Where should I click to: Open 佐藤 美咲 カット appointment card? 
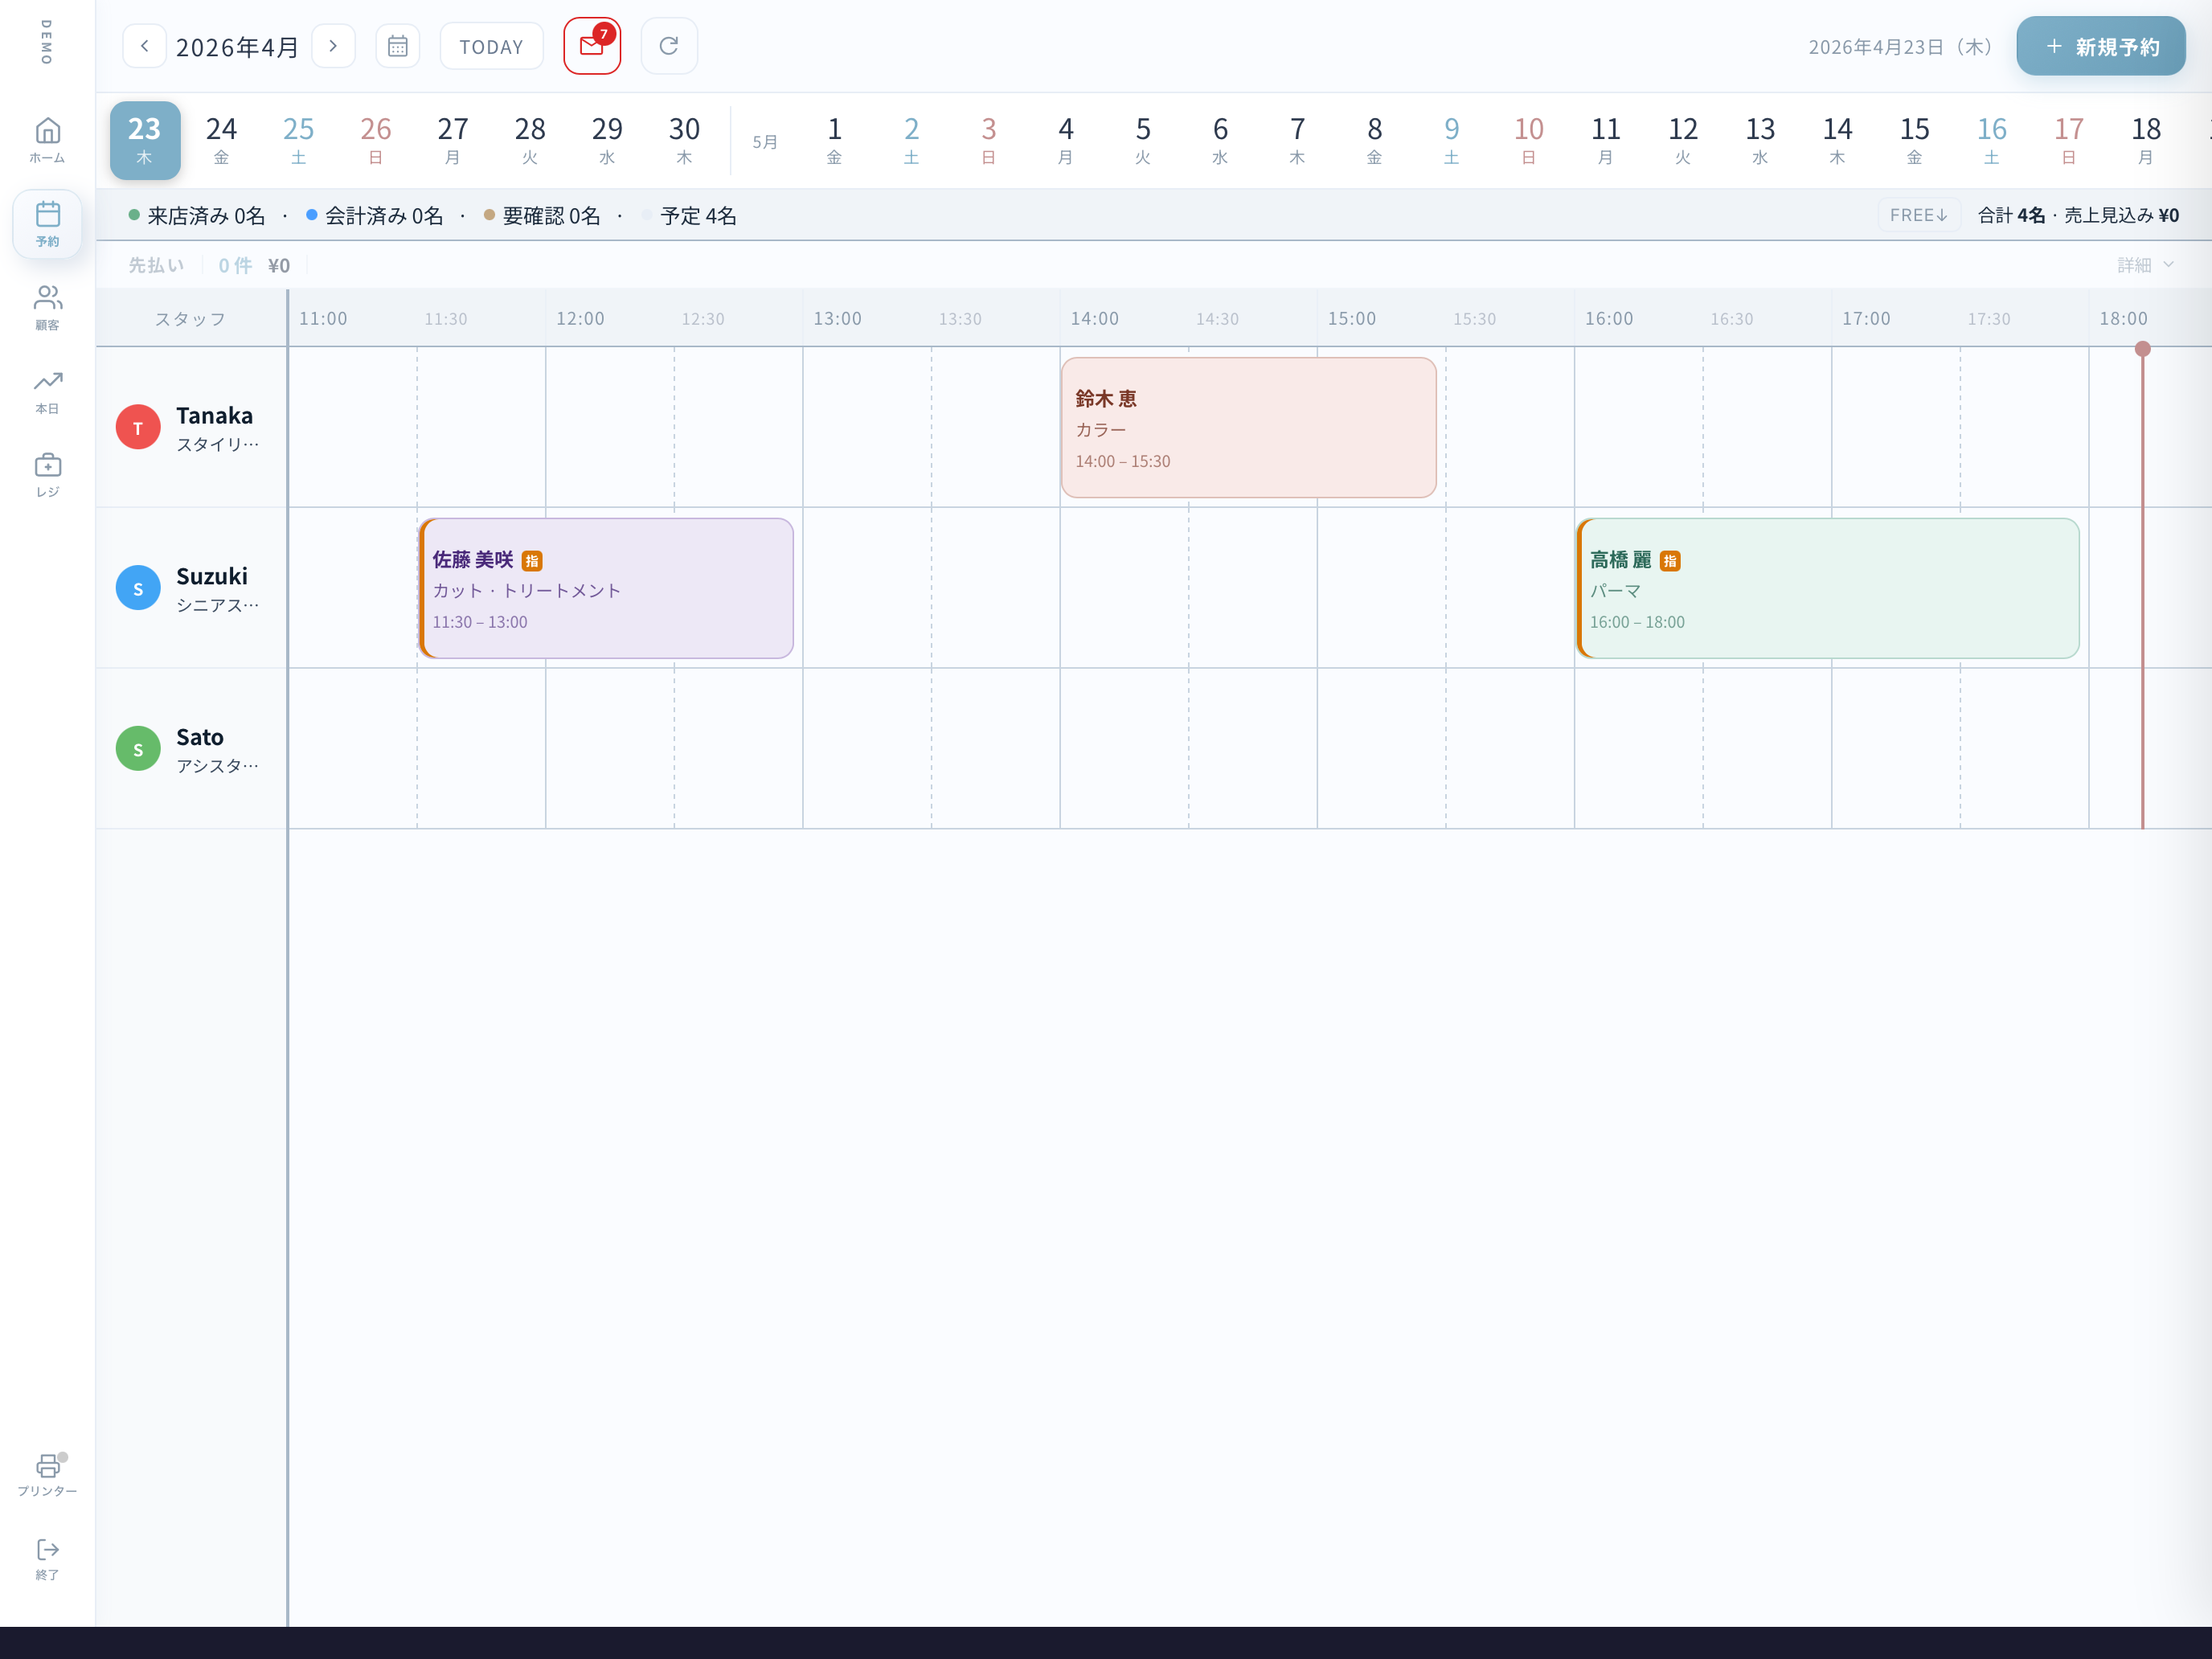click(x=606, y=588)
